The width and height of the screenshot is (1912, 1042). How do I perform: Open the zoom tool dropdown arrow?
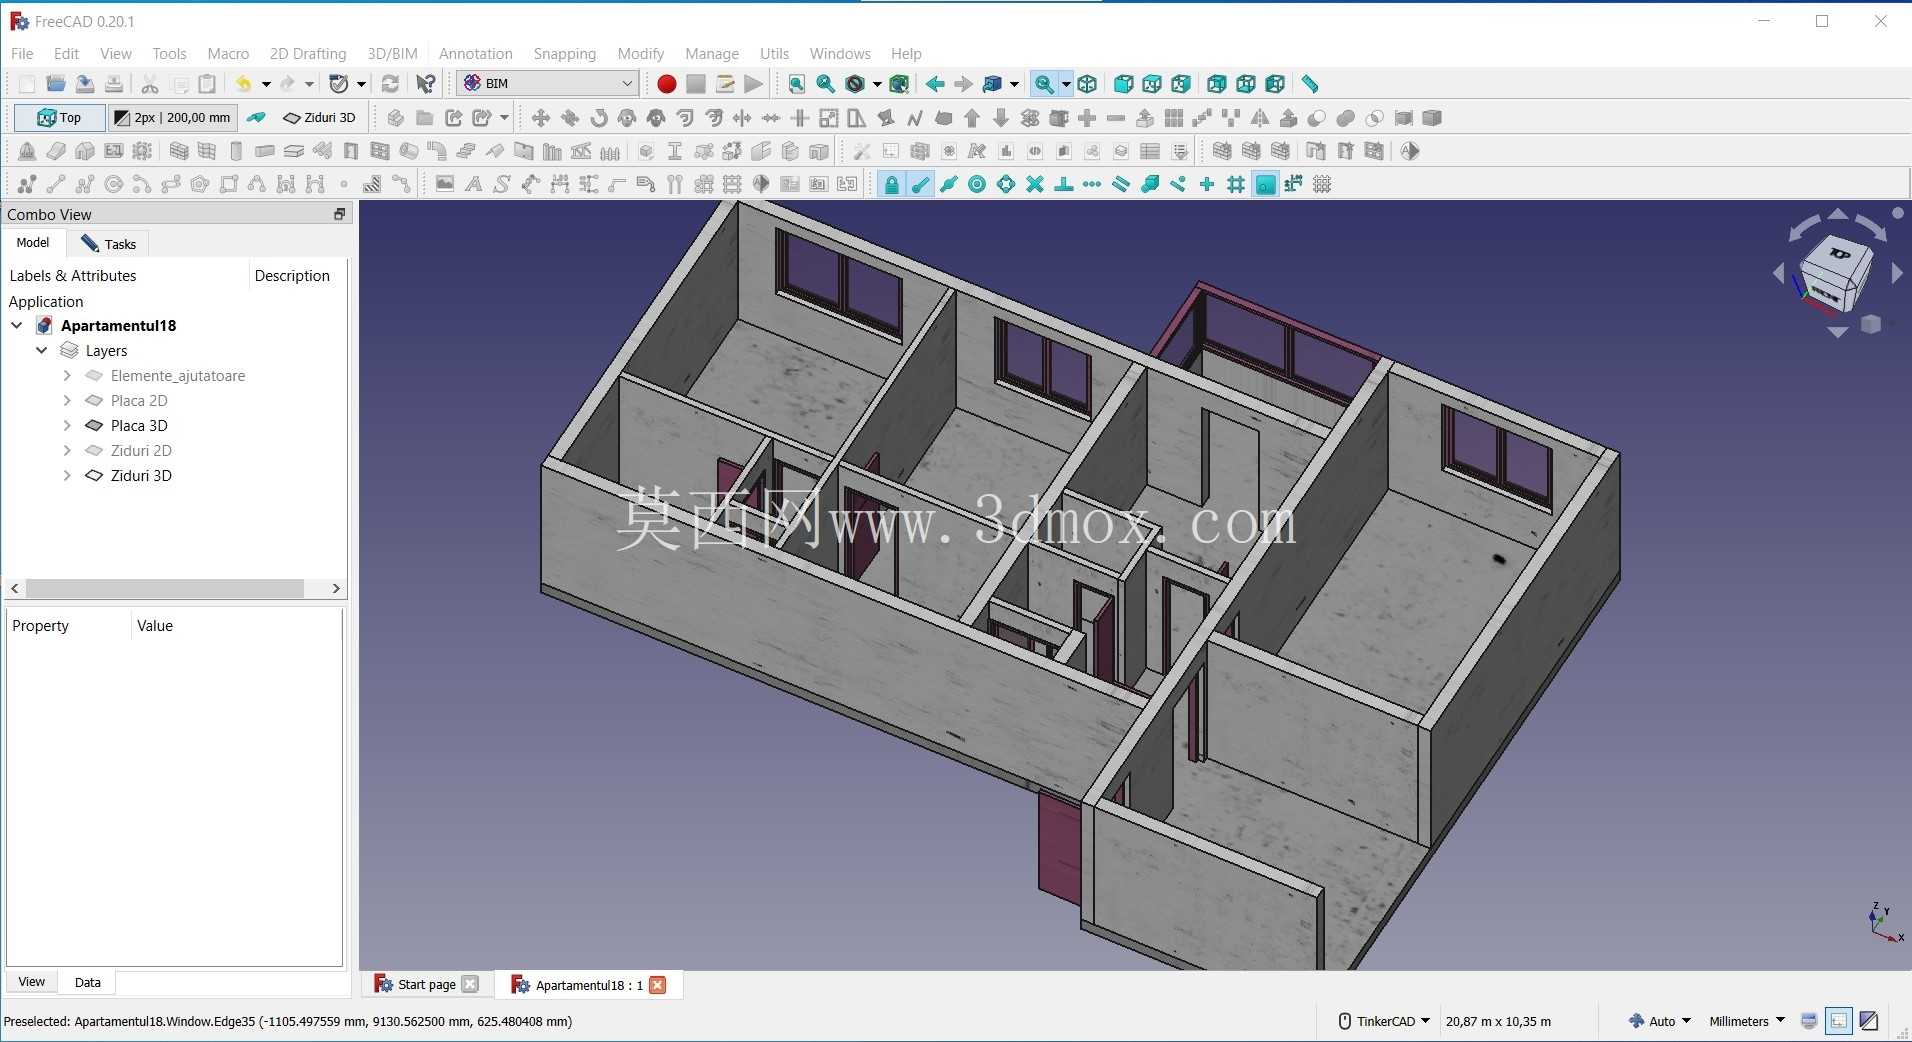[1066, 84]
